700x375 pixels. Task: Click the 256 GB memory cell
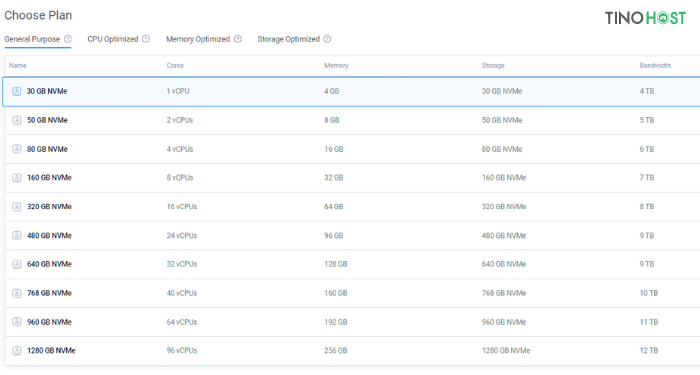pos(336,351)
